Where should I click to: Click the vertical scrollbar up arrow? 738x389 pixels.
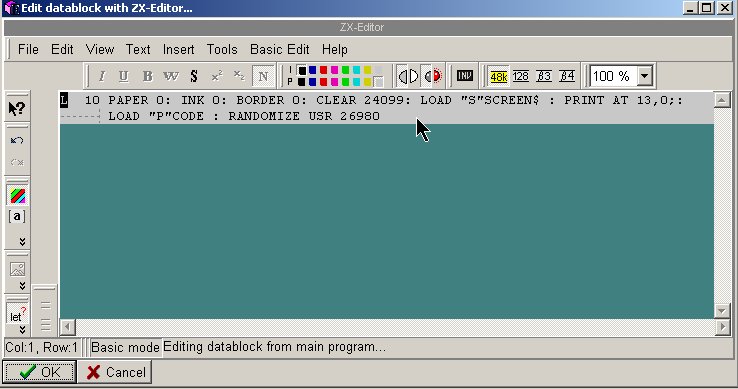point(722,100)
